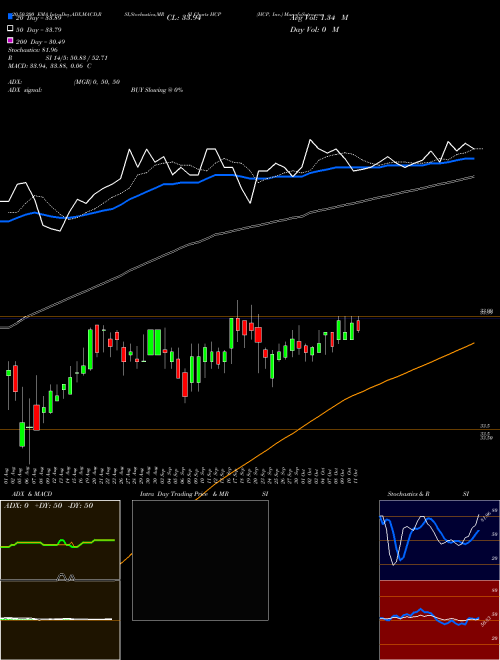Click the white 50 Day legend swatch
The image size is (500, 660).
coord(10,28)
